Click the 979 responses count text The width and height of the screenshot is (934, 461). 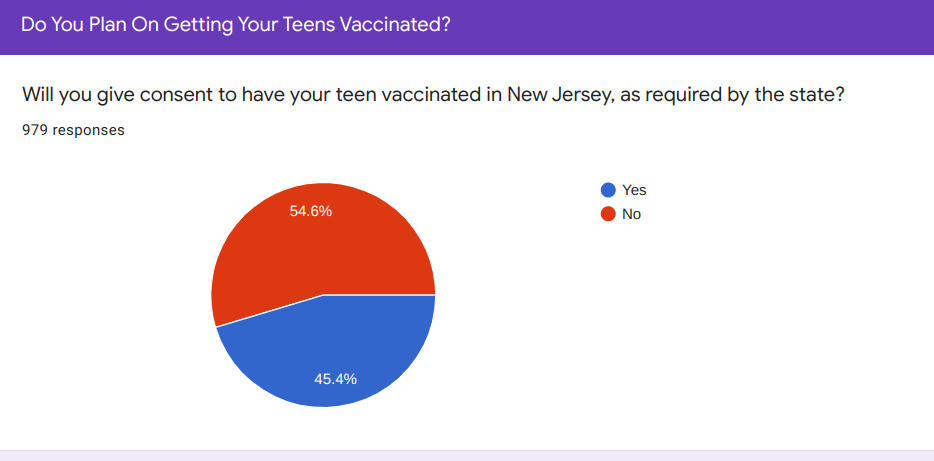pos(73,130)
